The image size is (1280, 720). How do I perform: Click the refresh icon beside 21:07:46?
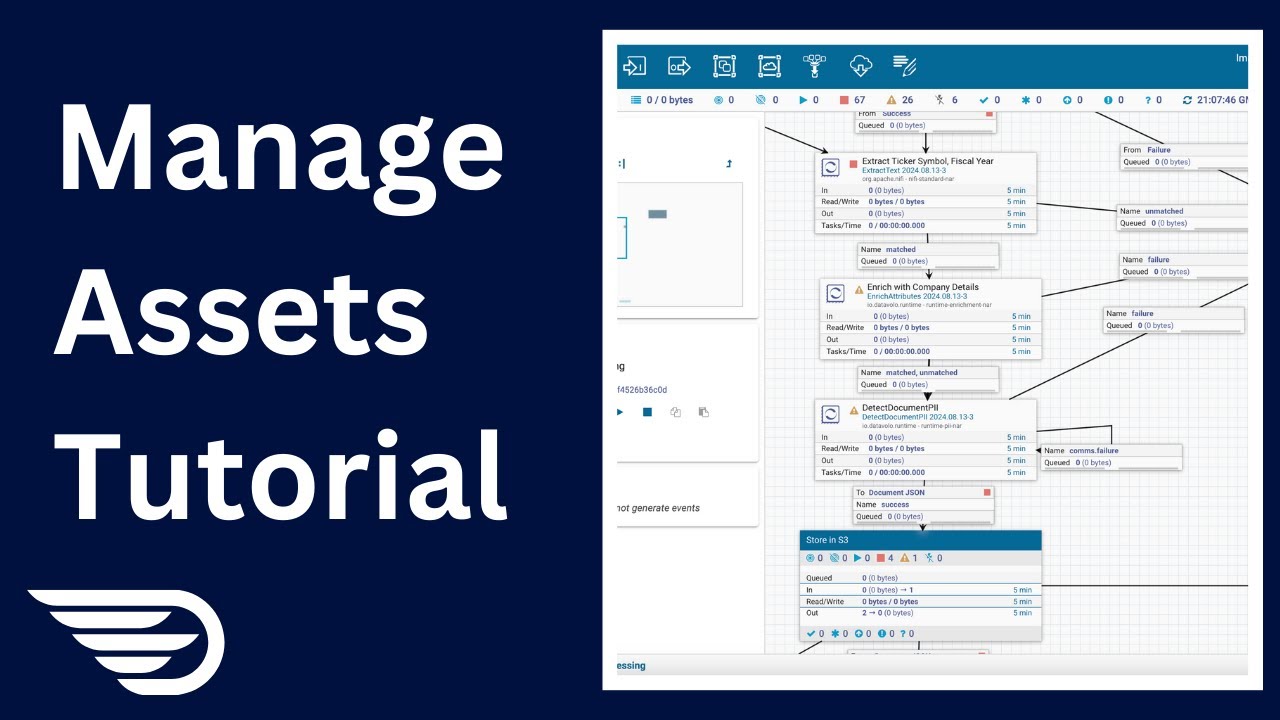click(1187, 100)
